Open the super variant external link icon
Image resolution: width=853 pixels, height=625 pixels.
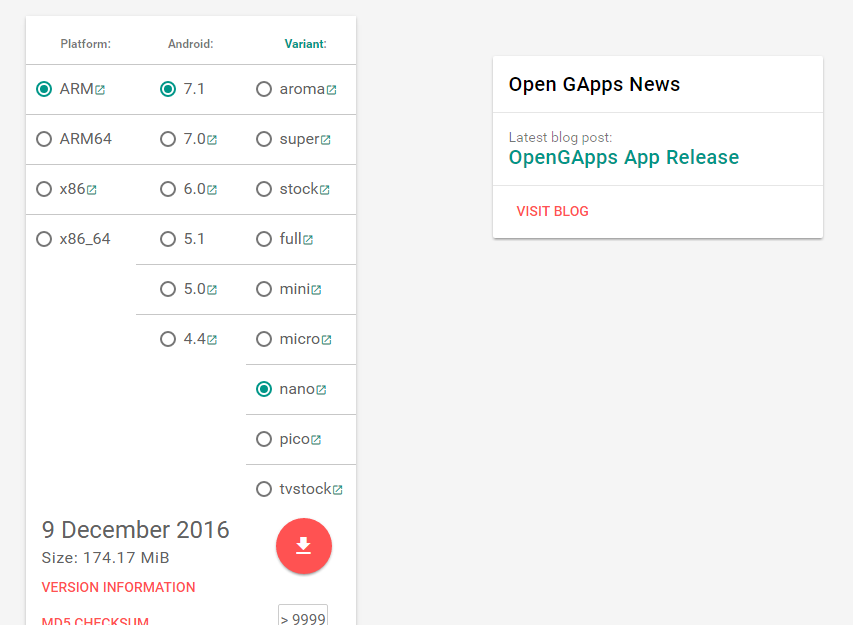325,140
